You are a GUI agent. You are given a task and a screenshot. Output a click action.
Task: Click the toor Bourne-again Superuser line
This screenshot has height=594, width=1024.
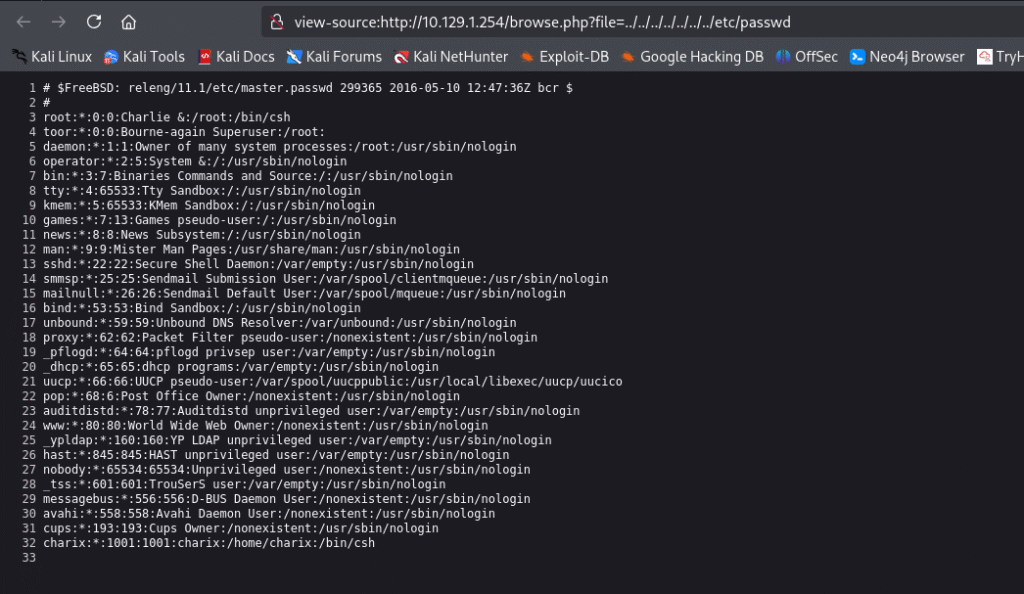184,132
